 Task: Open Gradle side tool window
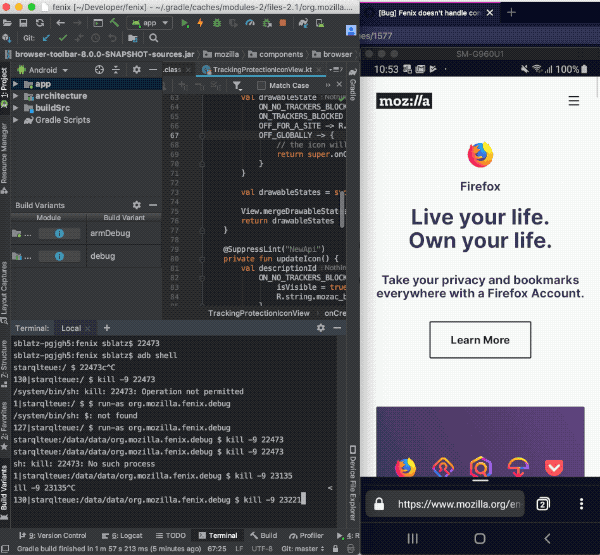point(353,85)
